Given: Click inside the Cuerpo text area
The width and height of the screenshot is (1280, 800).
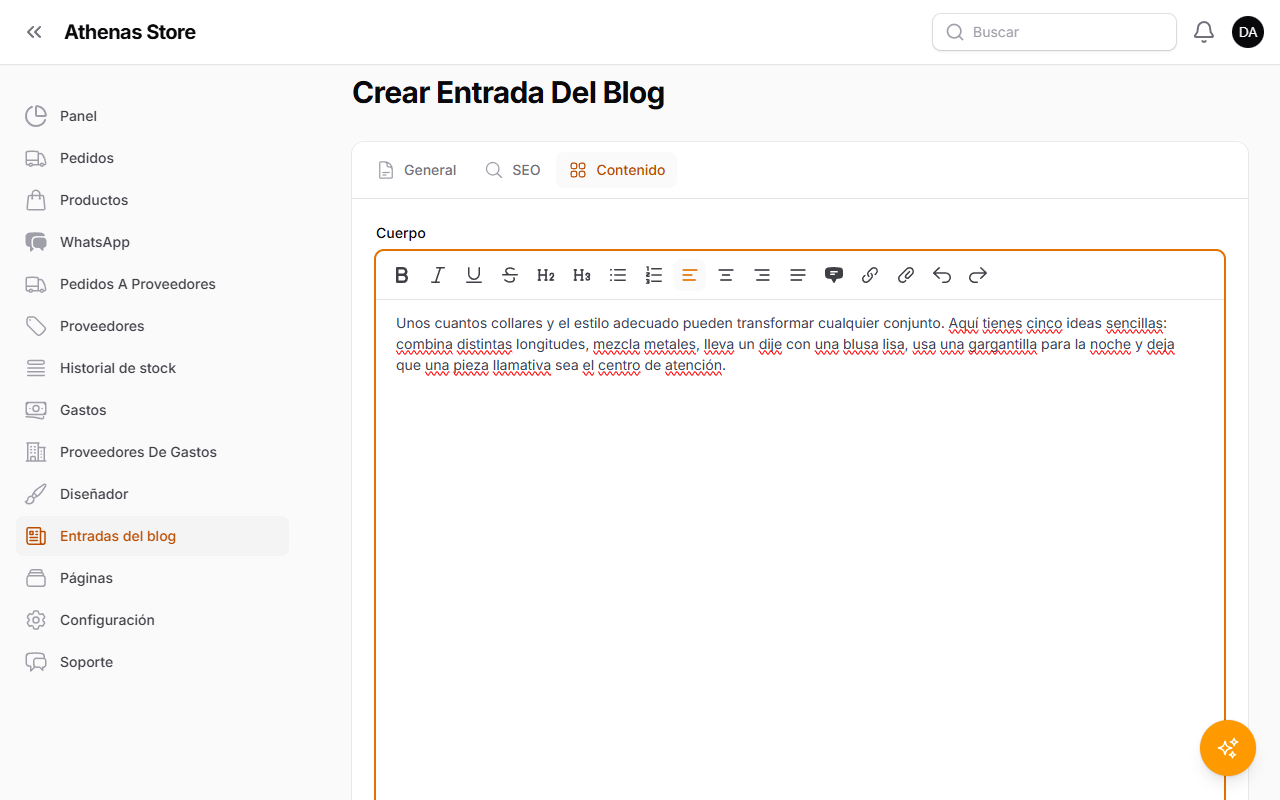Looking at the screenshot, I should point(800,550).
